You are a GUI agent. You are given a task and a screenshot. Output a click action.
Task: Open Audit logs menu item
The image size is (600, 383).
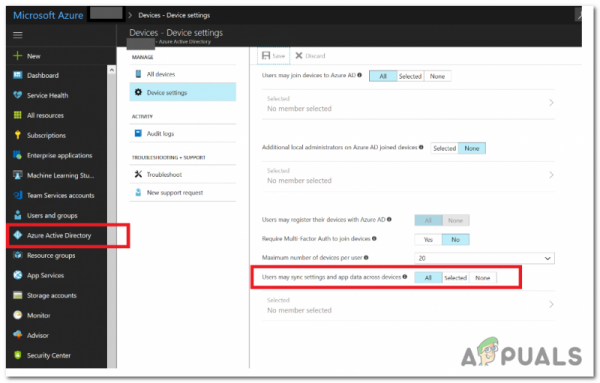(183, 133)
